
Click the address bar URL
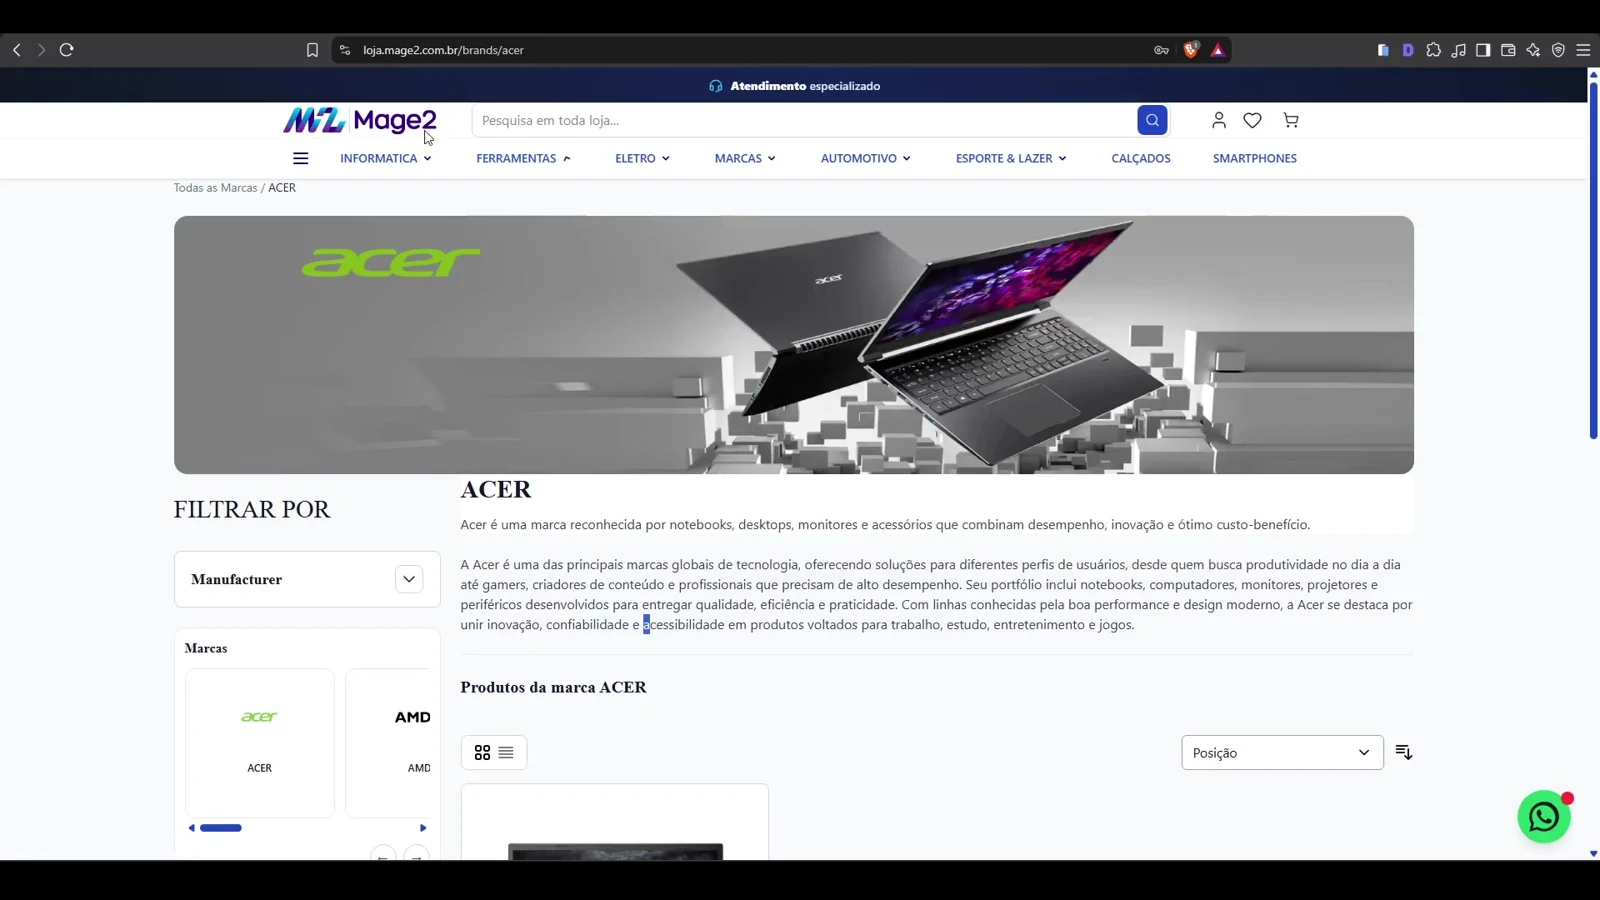point(443,50)
